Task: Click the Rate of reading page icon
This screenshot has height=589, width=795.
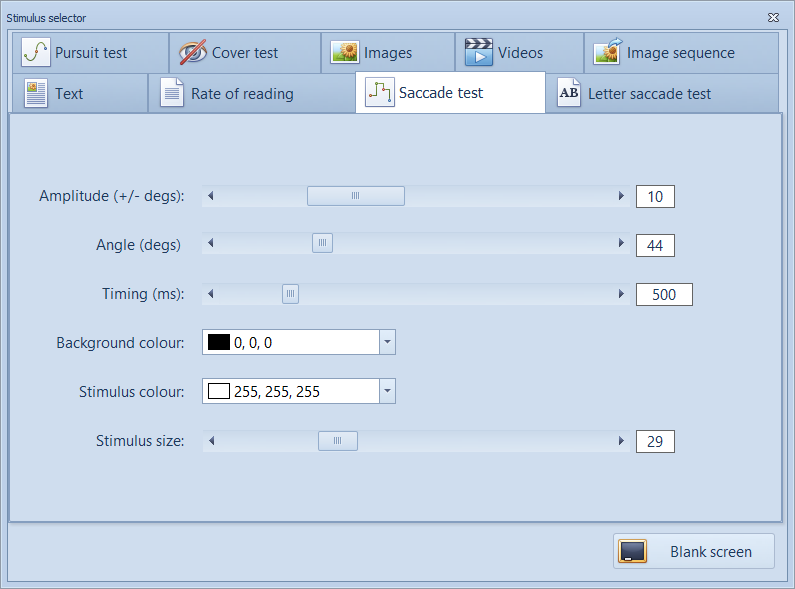Action: [x=173, y=94]
